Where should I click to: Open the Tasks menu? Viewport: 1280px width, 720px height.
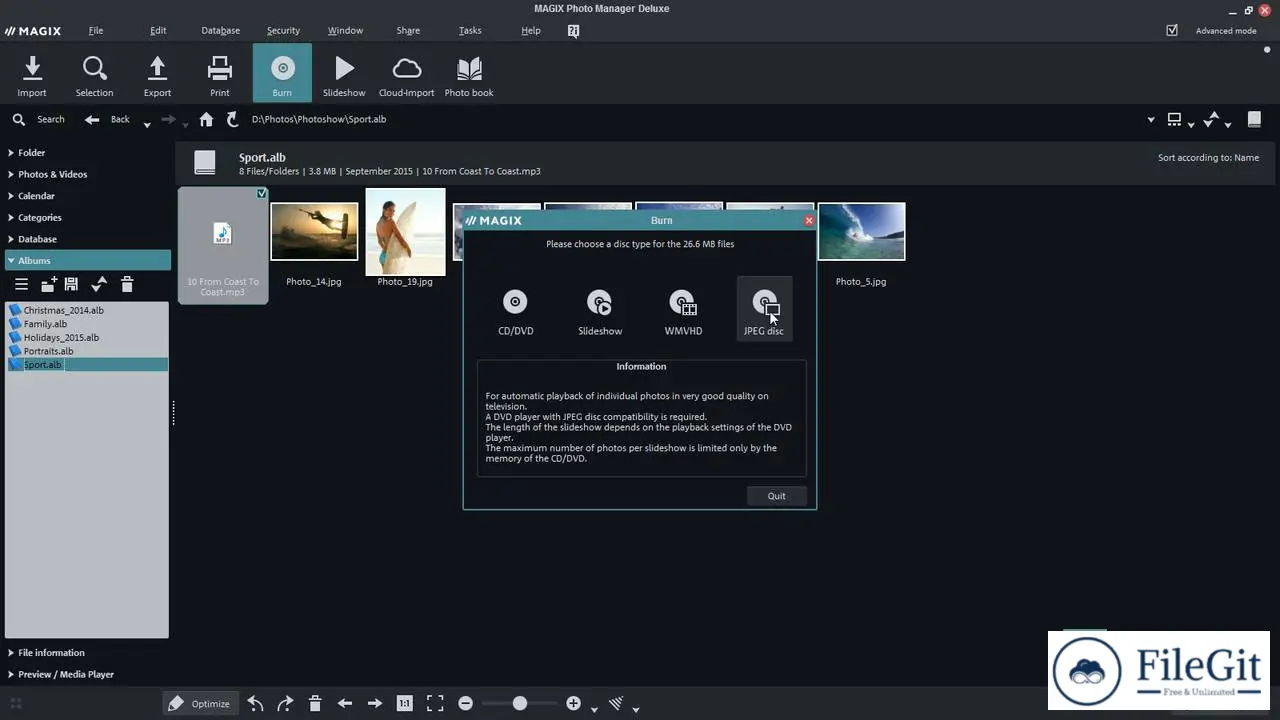pos(470,31)
